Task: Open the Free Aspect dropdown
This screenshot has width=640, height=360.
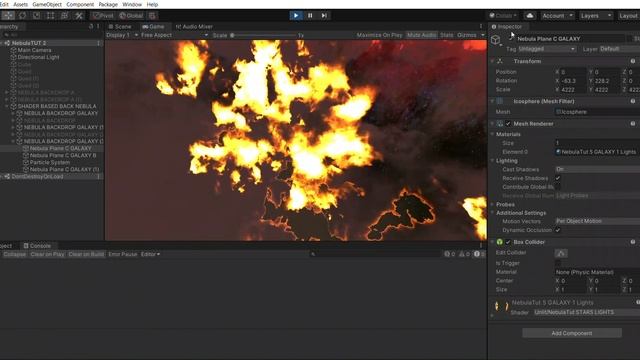Action: pyautogui.click(x=174, y=36)
